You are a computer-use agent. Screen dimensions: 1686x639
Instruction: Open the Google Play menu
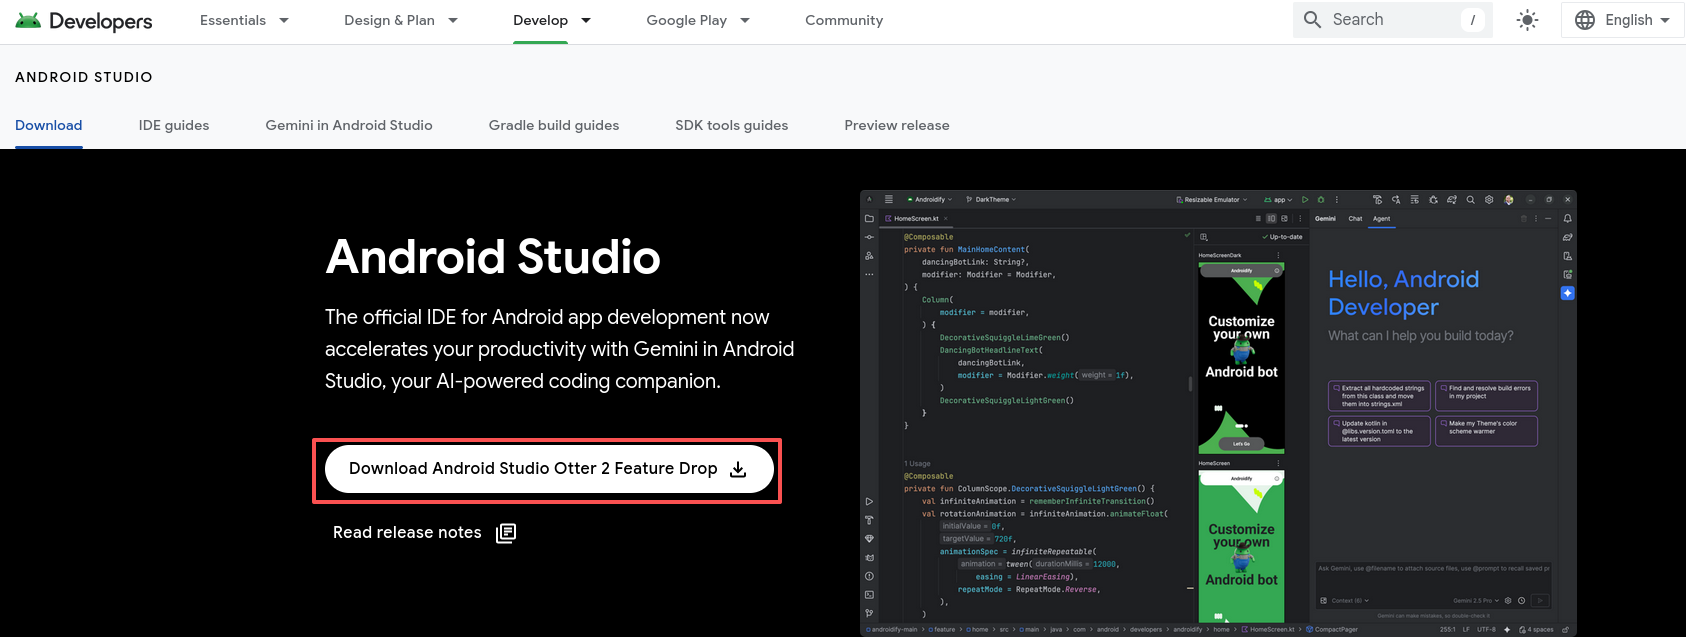pos(686,20)
